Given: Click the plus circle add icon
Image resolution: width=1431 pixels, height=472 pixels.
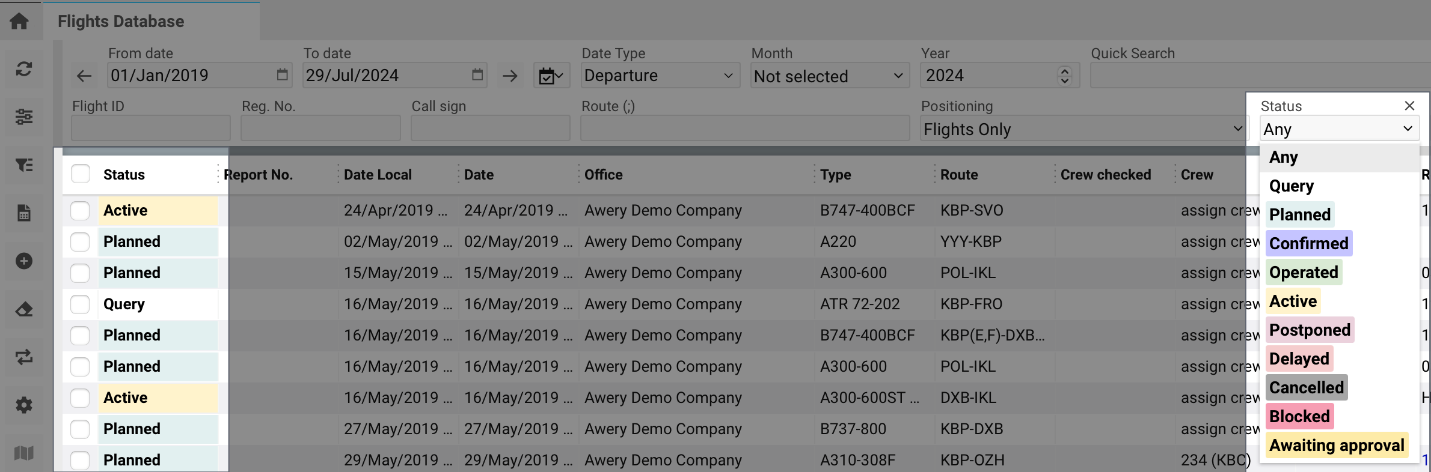Looking at the screenshot, I should (x=24, y=261).
